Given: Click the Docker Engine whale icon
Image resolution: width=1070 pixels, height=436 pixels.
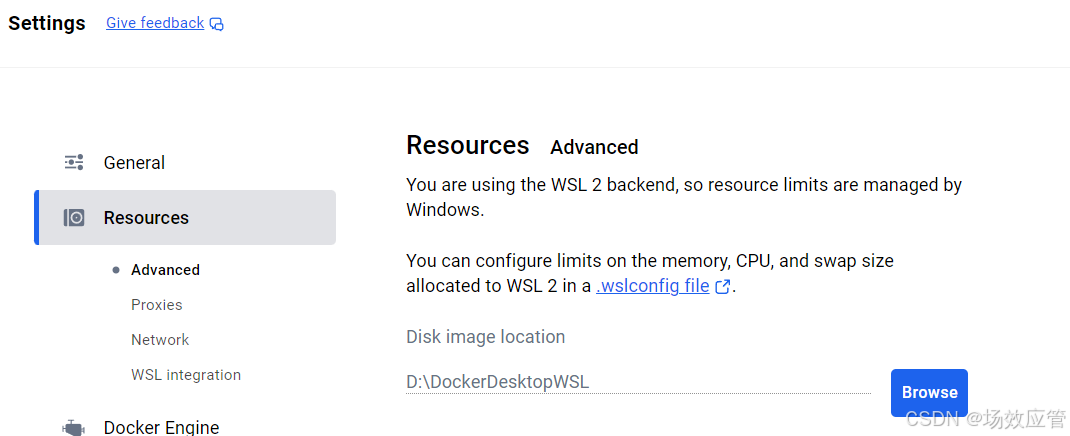Looking at the screenshot, I should point(74,427).
